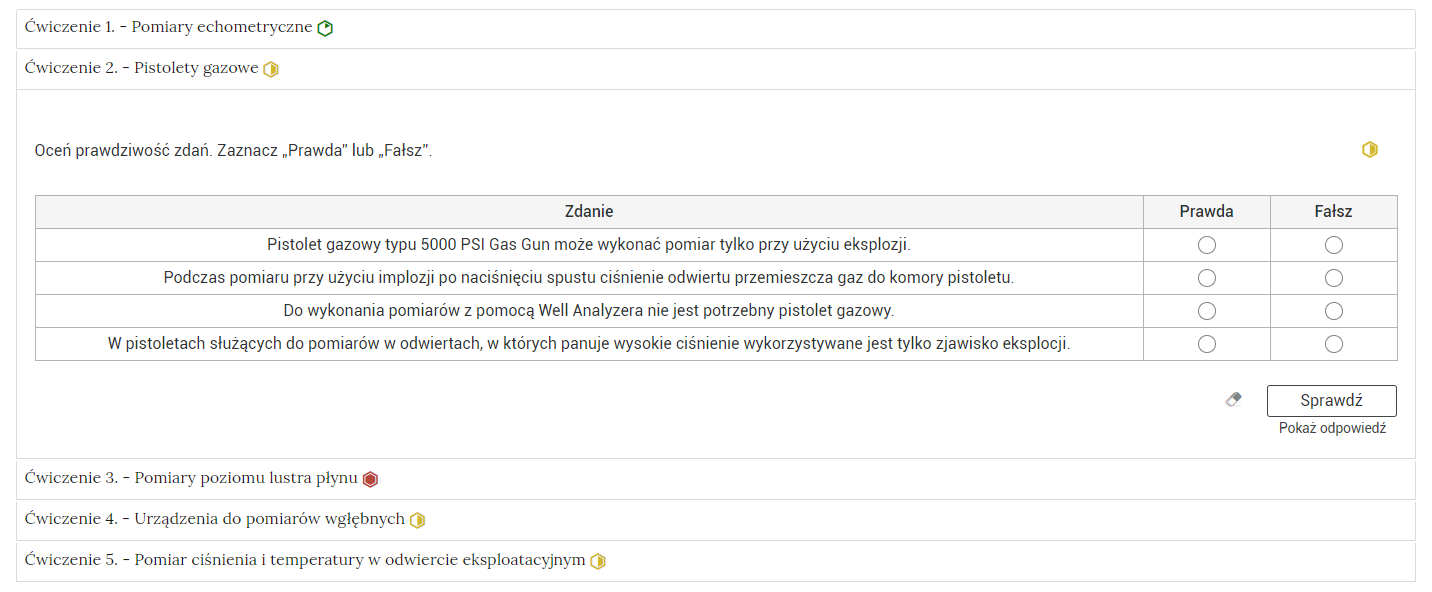Mark Fałsz for the implosion measurement sentence
The width and height of the screenshot is (1432, 592).
tap(1333, 278)
